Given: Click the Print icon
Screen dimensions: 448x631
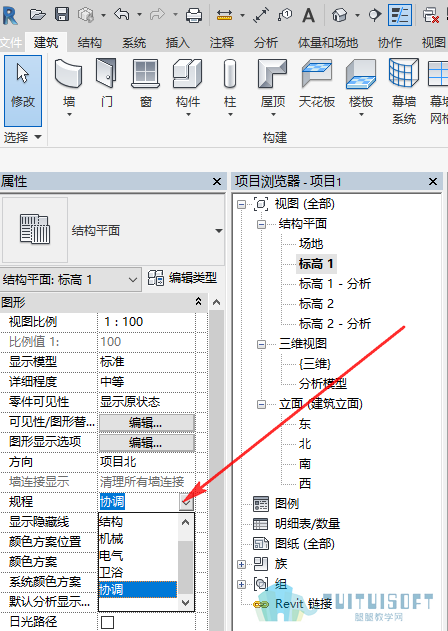Looking at the screenshot, I should [x=194, y=15].
